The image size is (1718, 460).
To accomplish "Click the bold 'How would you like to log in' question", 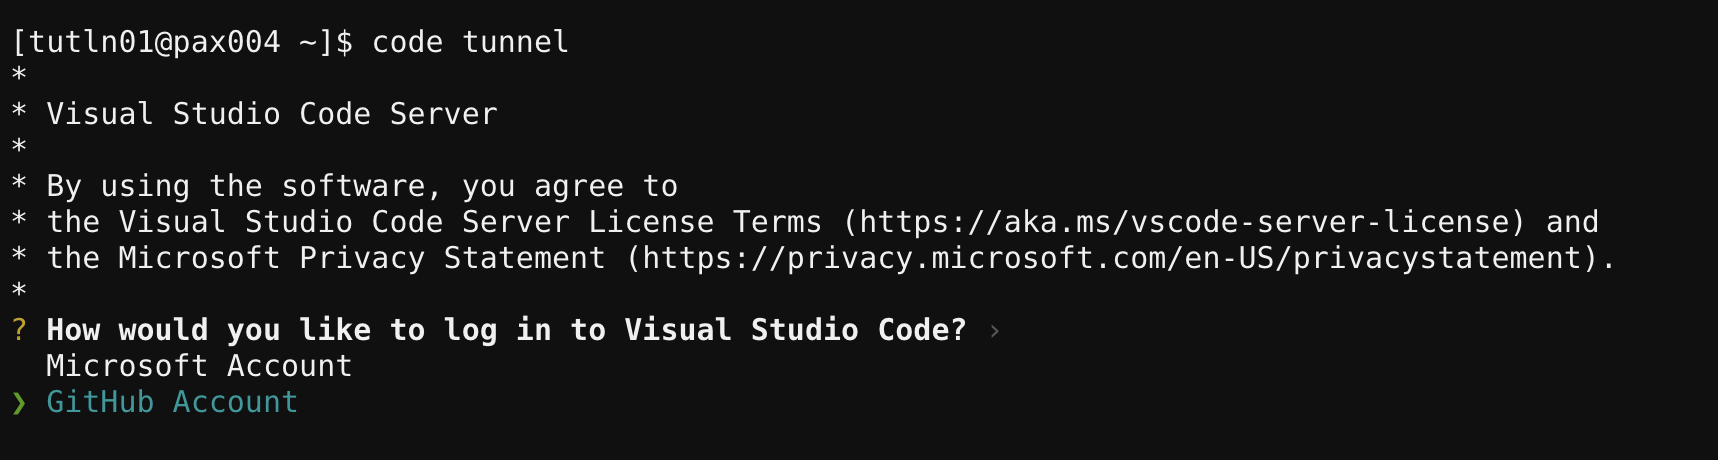I will [506, 330].
